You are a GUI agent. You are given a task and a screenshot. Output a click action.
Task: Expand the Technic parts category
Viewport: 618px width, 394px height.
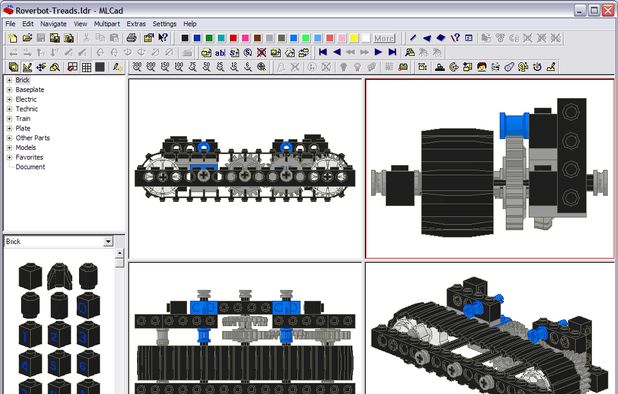click(9, 109)
